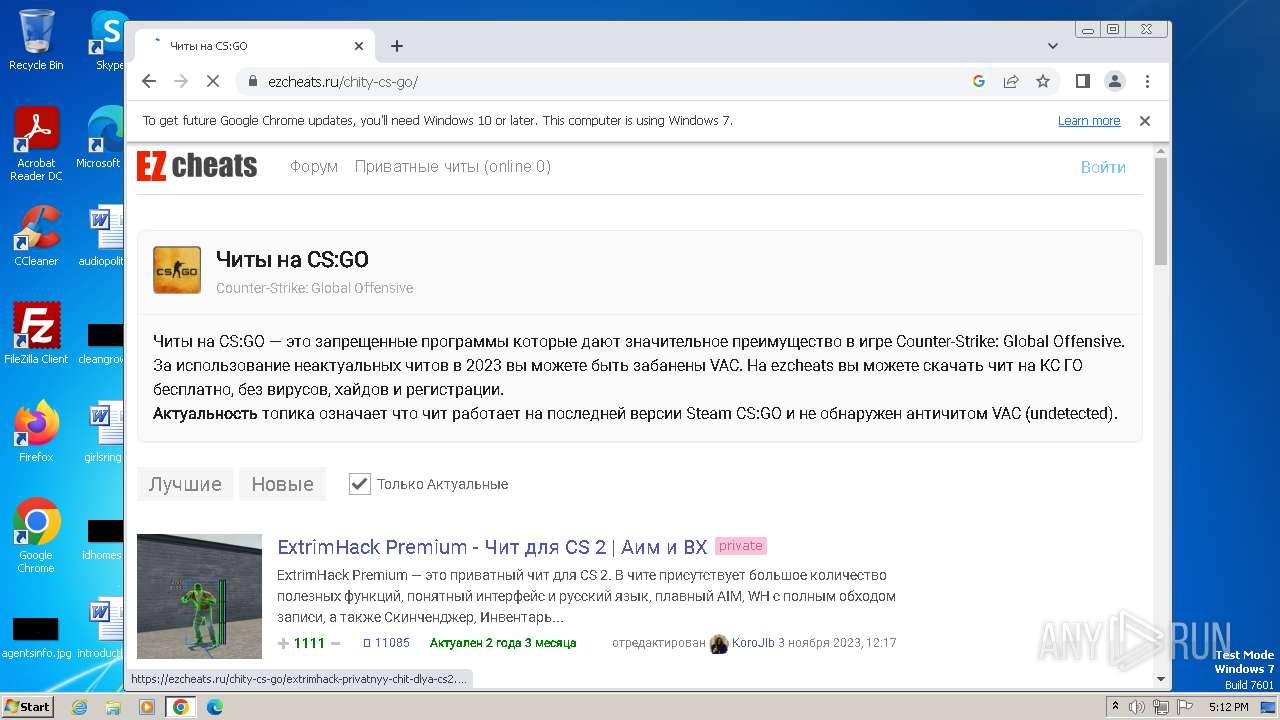
Task: Click the private tag badge
Action: [741, 546]
